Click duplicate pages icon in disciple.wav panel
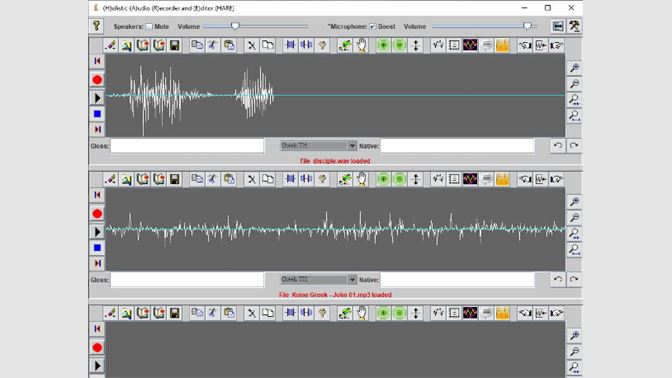672x378 pixels. [x=268, y=45]
